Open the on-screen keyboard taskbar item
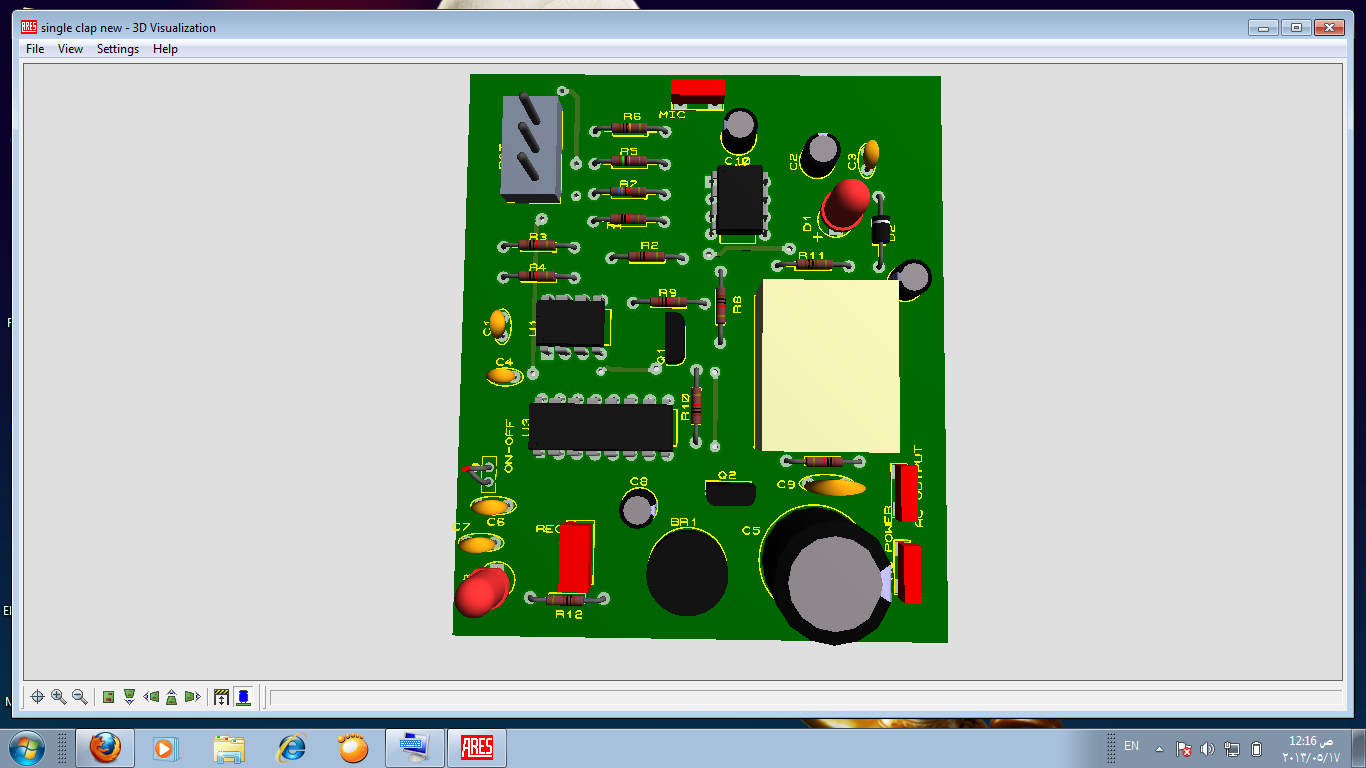Image resolution: width=1366 pixels, height=768 pixels. click(413, 747)
